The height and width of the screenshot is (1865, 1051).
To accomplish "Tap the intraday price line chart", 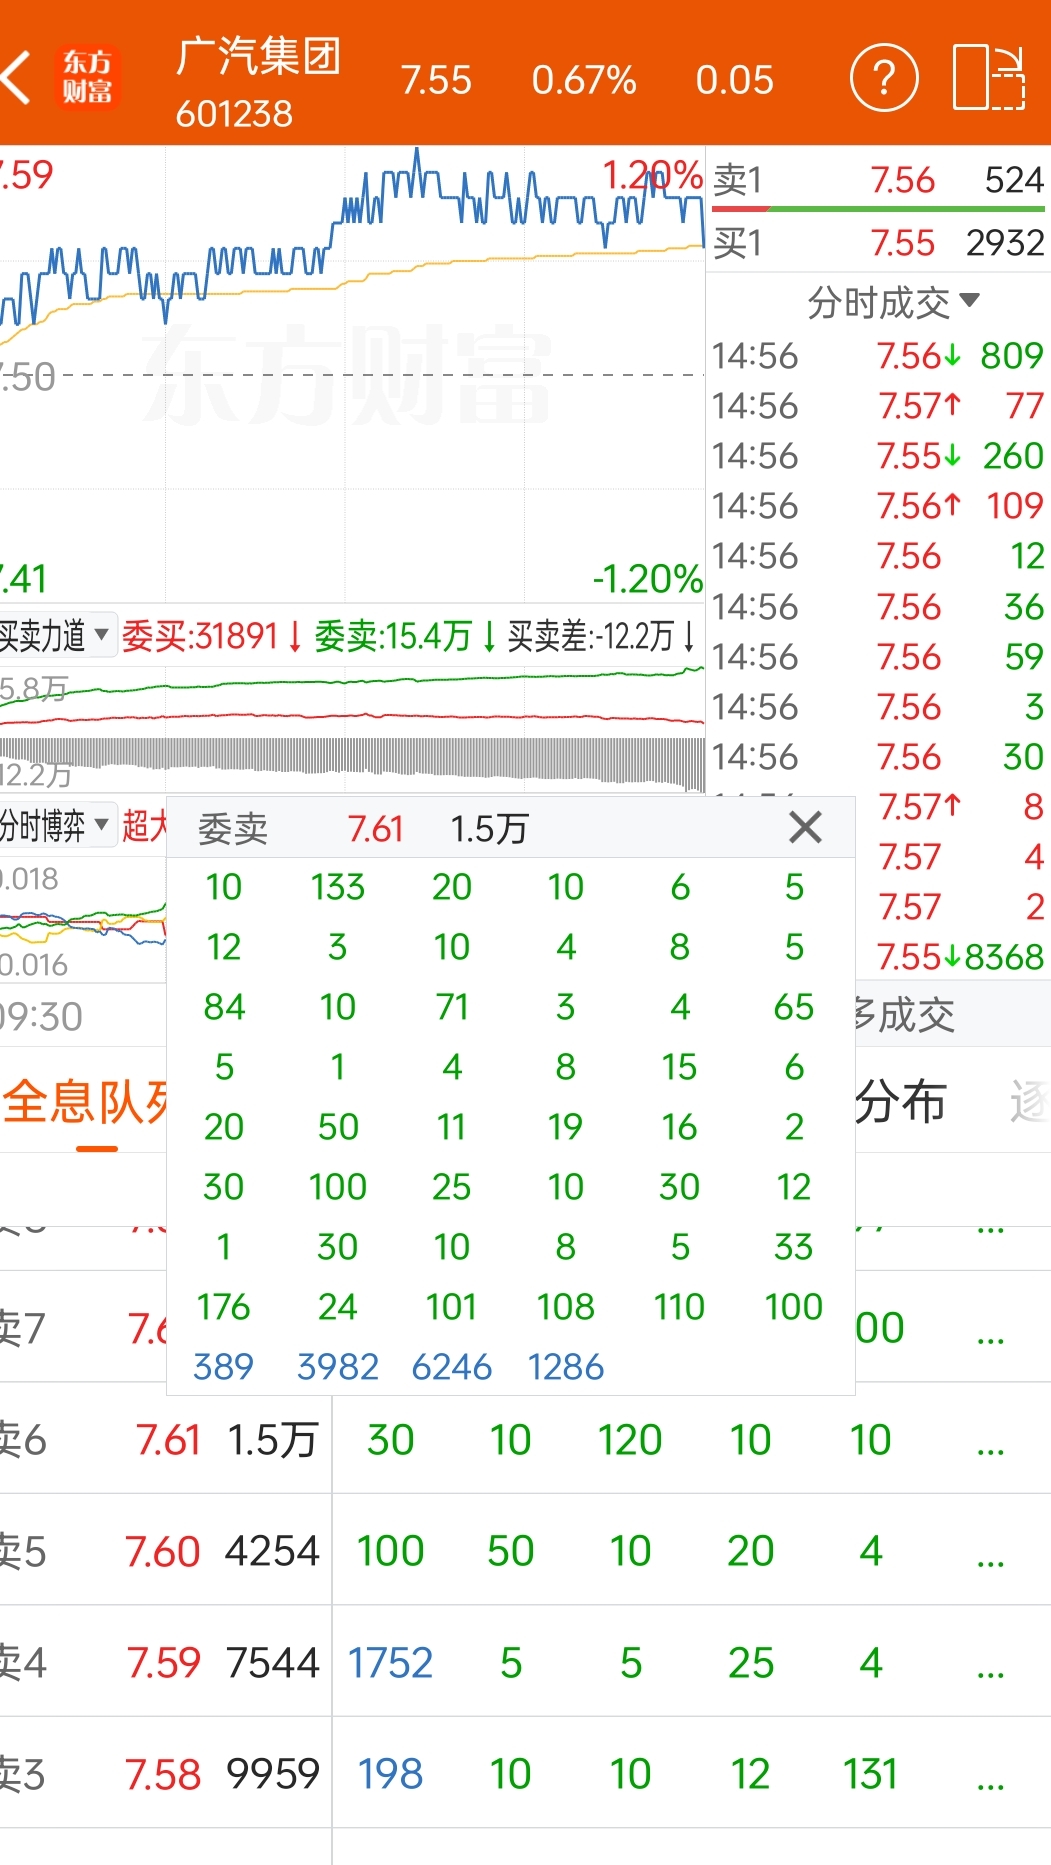I will click(x=352, y=375).
